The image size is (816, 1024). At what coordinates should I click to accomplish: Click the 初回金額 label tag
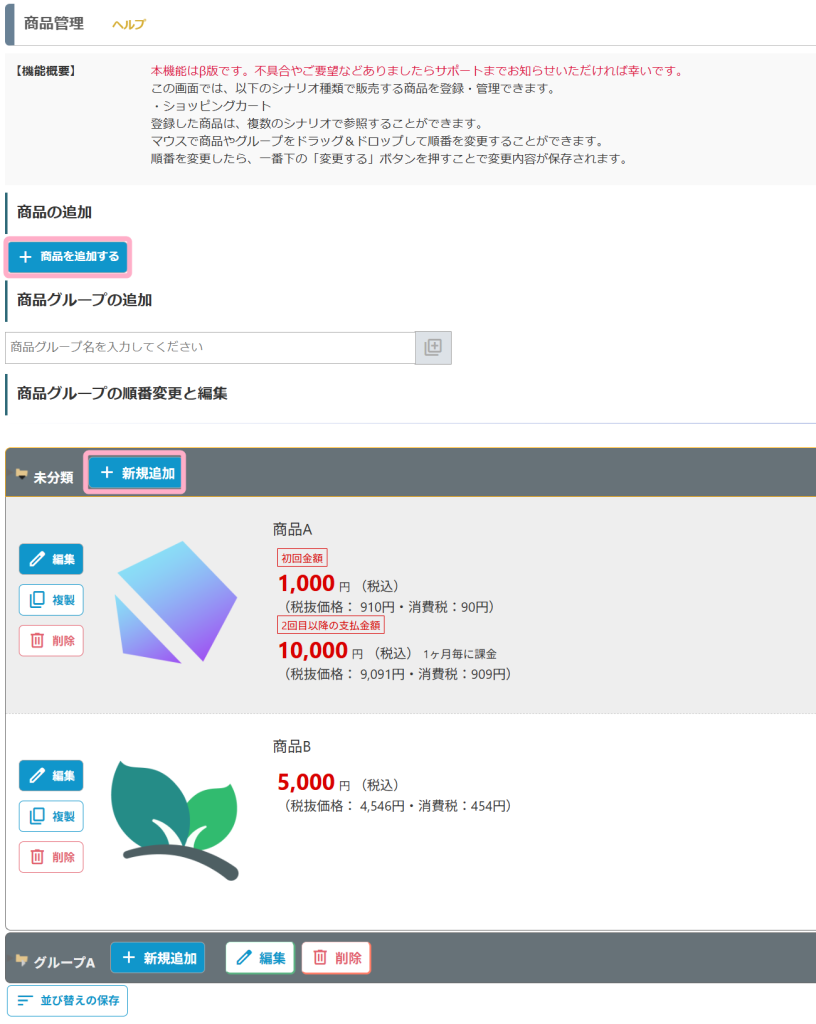click(302, 558)
